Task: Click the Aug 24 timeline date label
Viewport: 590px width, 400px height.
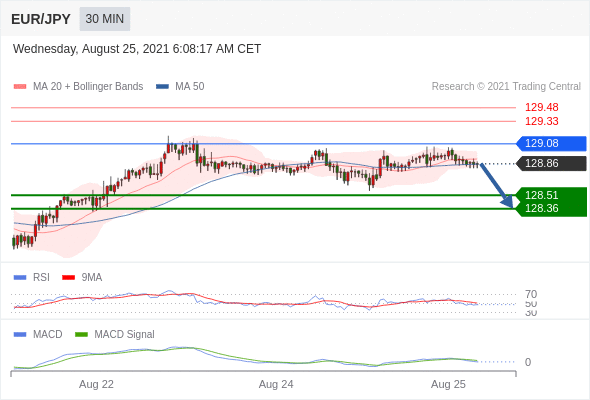Action: click(276, 385)
